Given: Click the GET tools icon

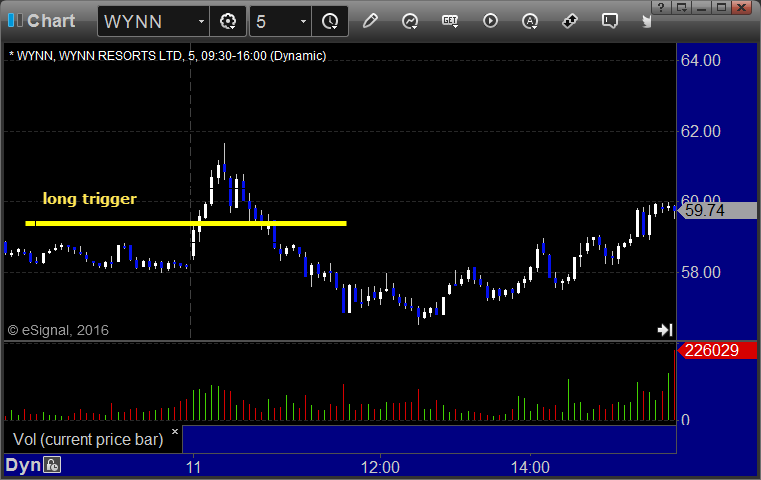Looking at the screenshot, I should [x=450, y=21].
